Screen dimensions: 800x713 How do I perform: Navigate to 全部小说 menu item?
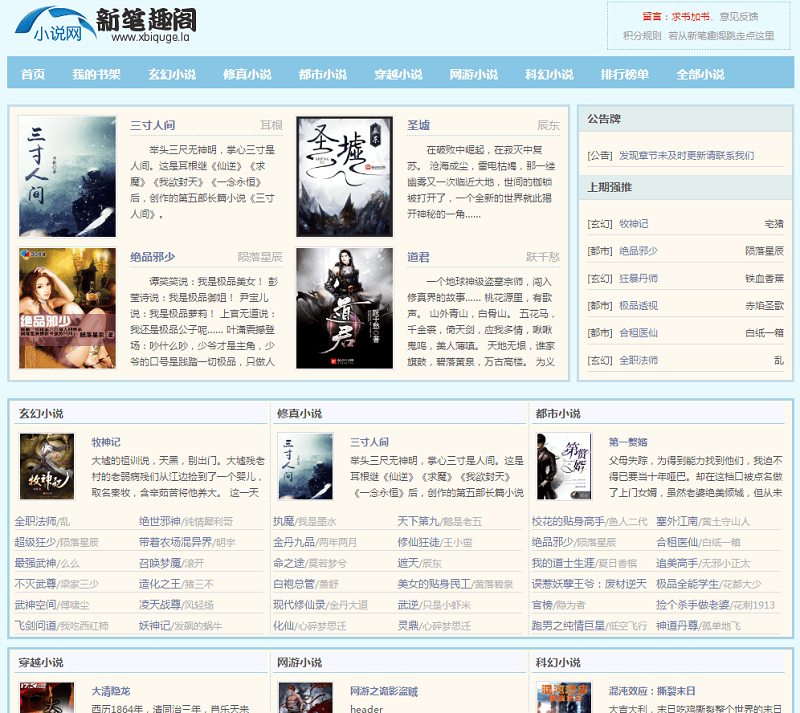click(700, 74)
